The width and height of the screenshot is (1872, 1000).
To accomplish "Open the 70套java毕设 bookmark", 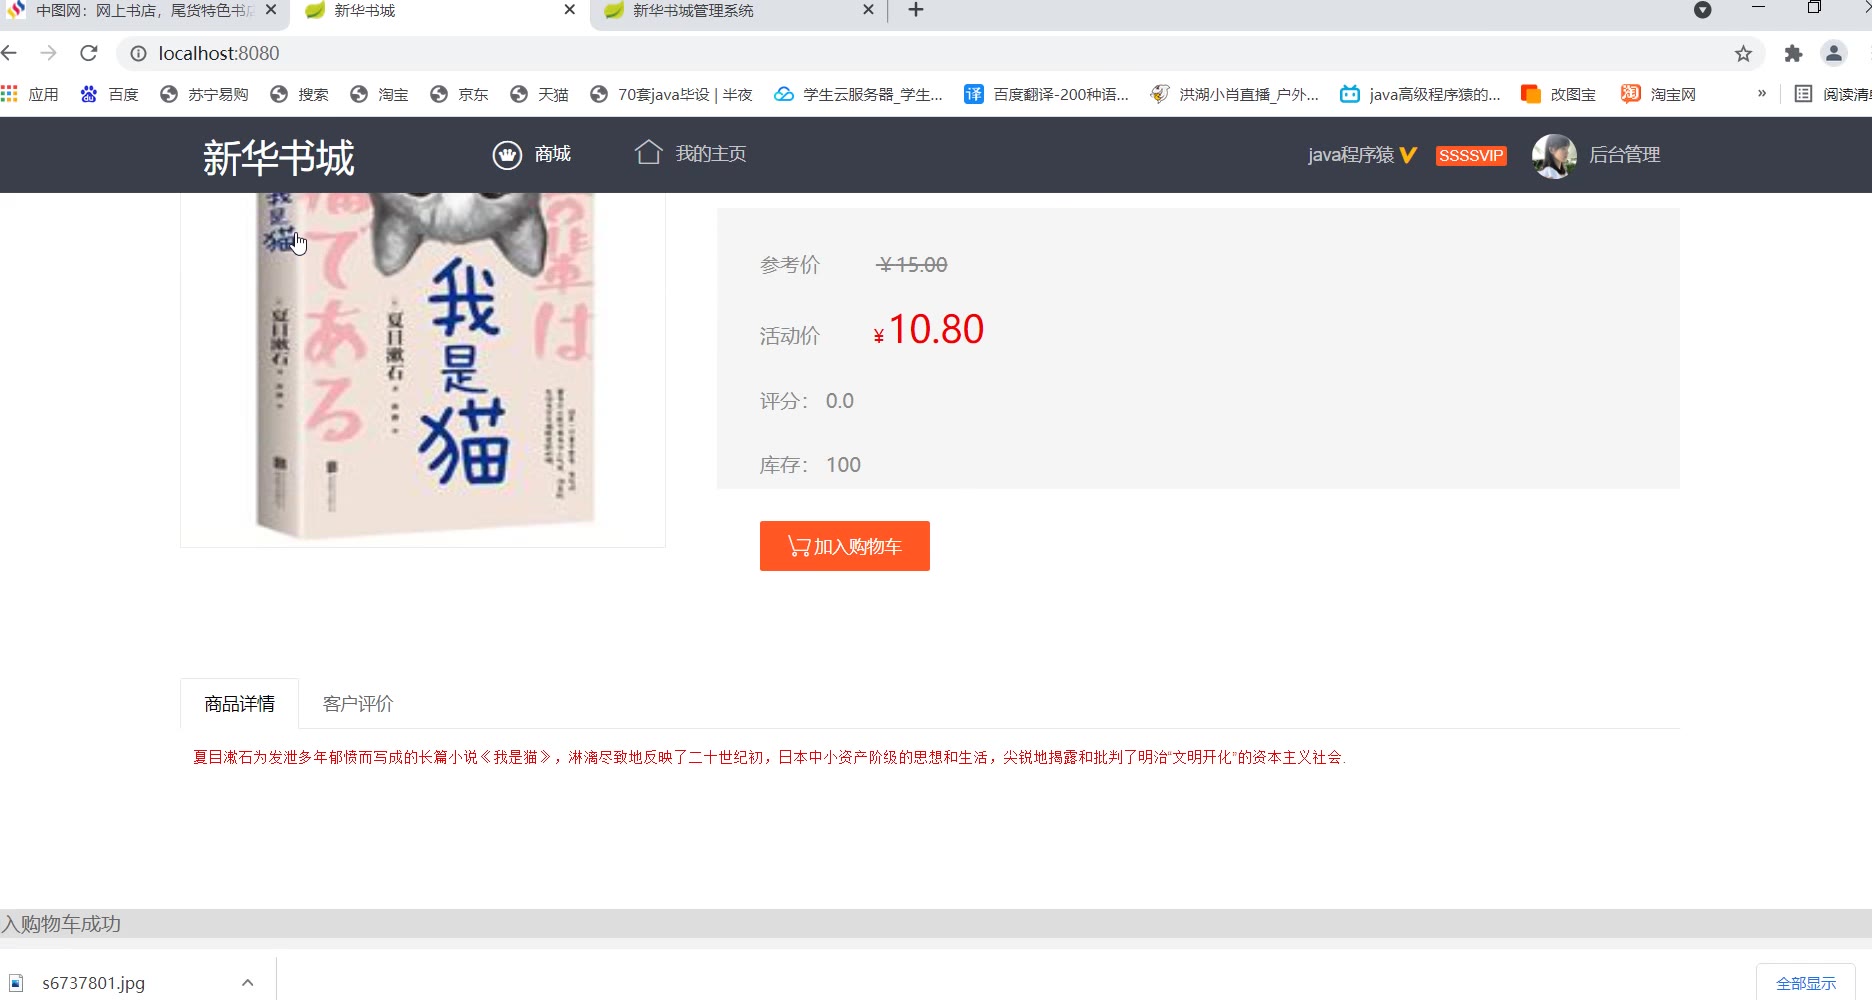I will pos(671,94).
